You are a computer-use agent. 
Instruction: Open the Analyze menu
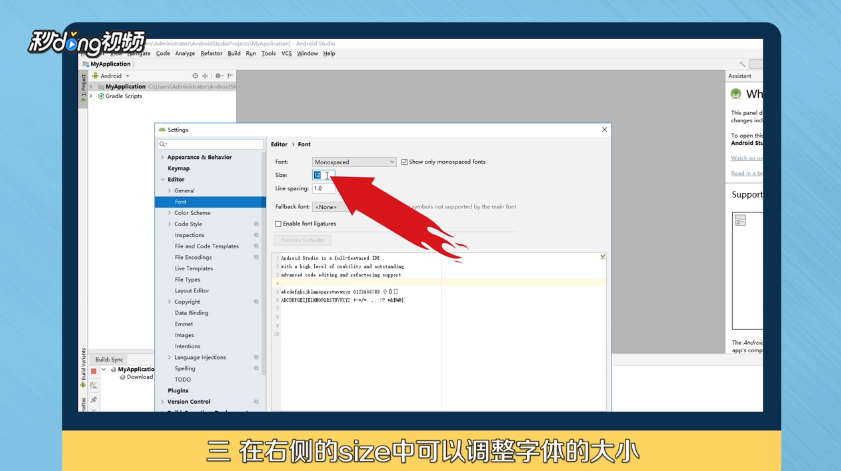[185, 54]
